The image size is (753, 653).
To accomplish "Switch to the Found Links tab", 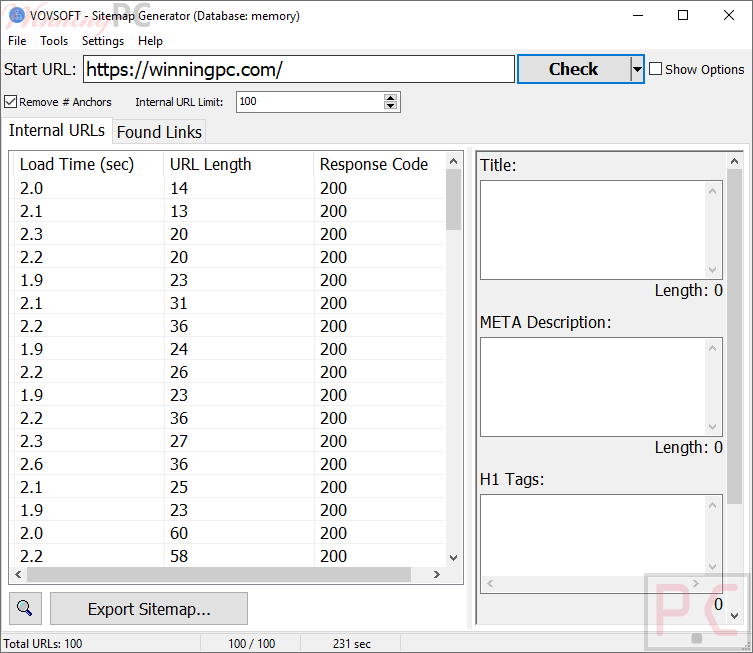I will [159, 132].
